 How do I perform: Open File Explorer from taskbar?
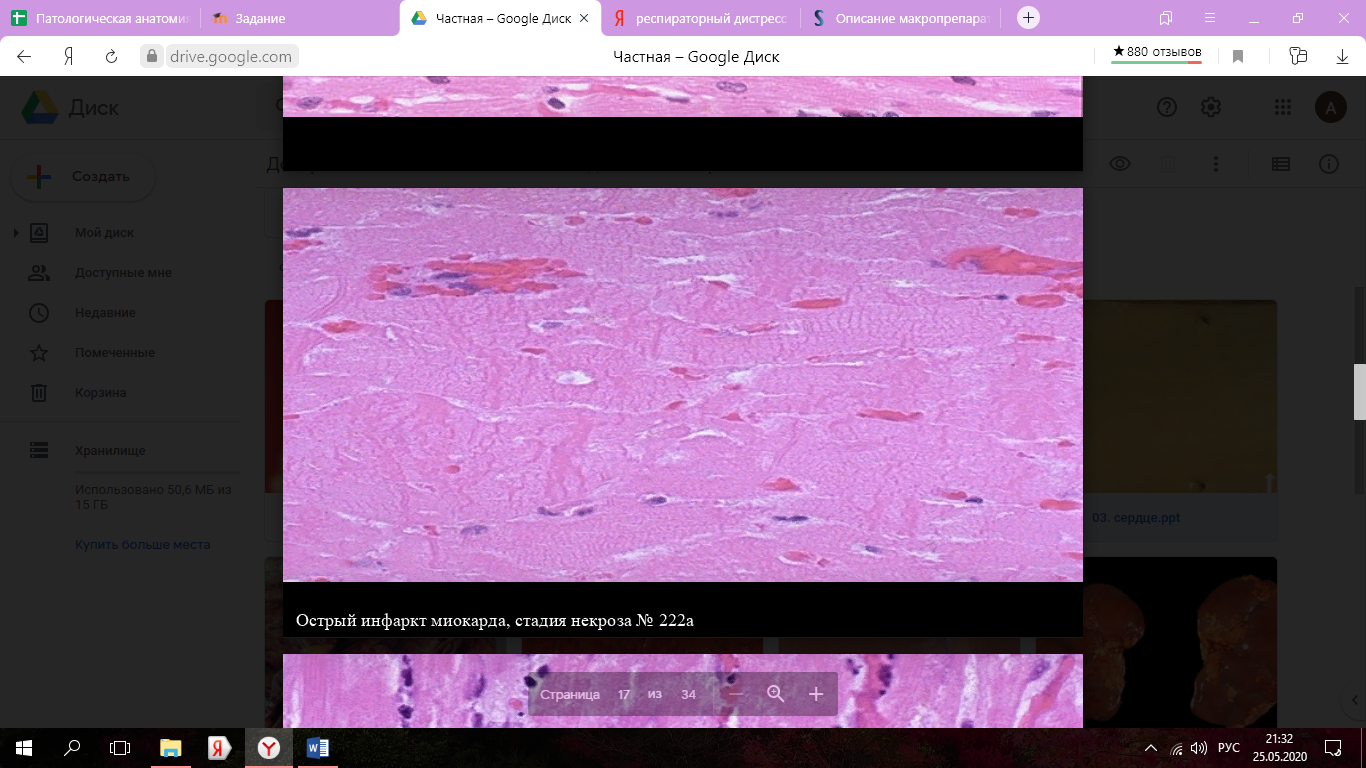pyautogui.click(x=171, y=747)
